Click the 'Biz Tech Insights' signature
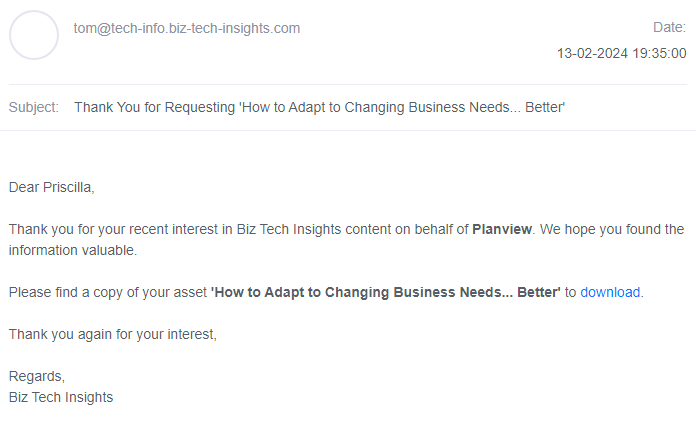Image resolution: width=696 pixels, height=437 pixels. click(x=61, y=397)
